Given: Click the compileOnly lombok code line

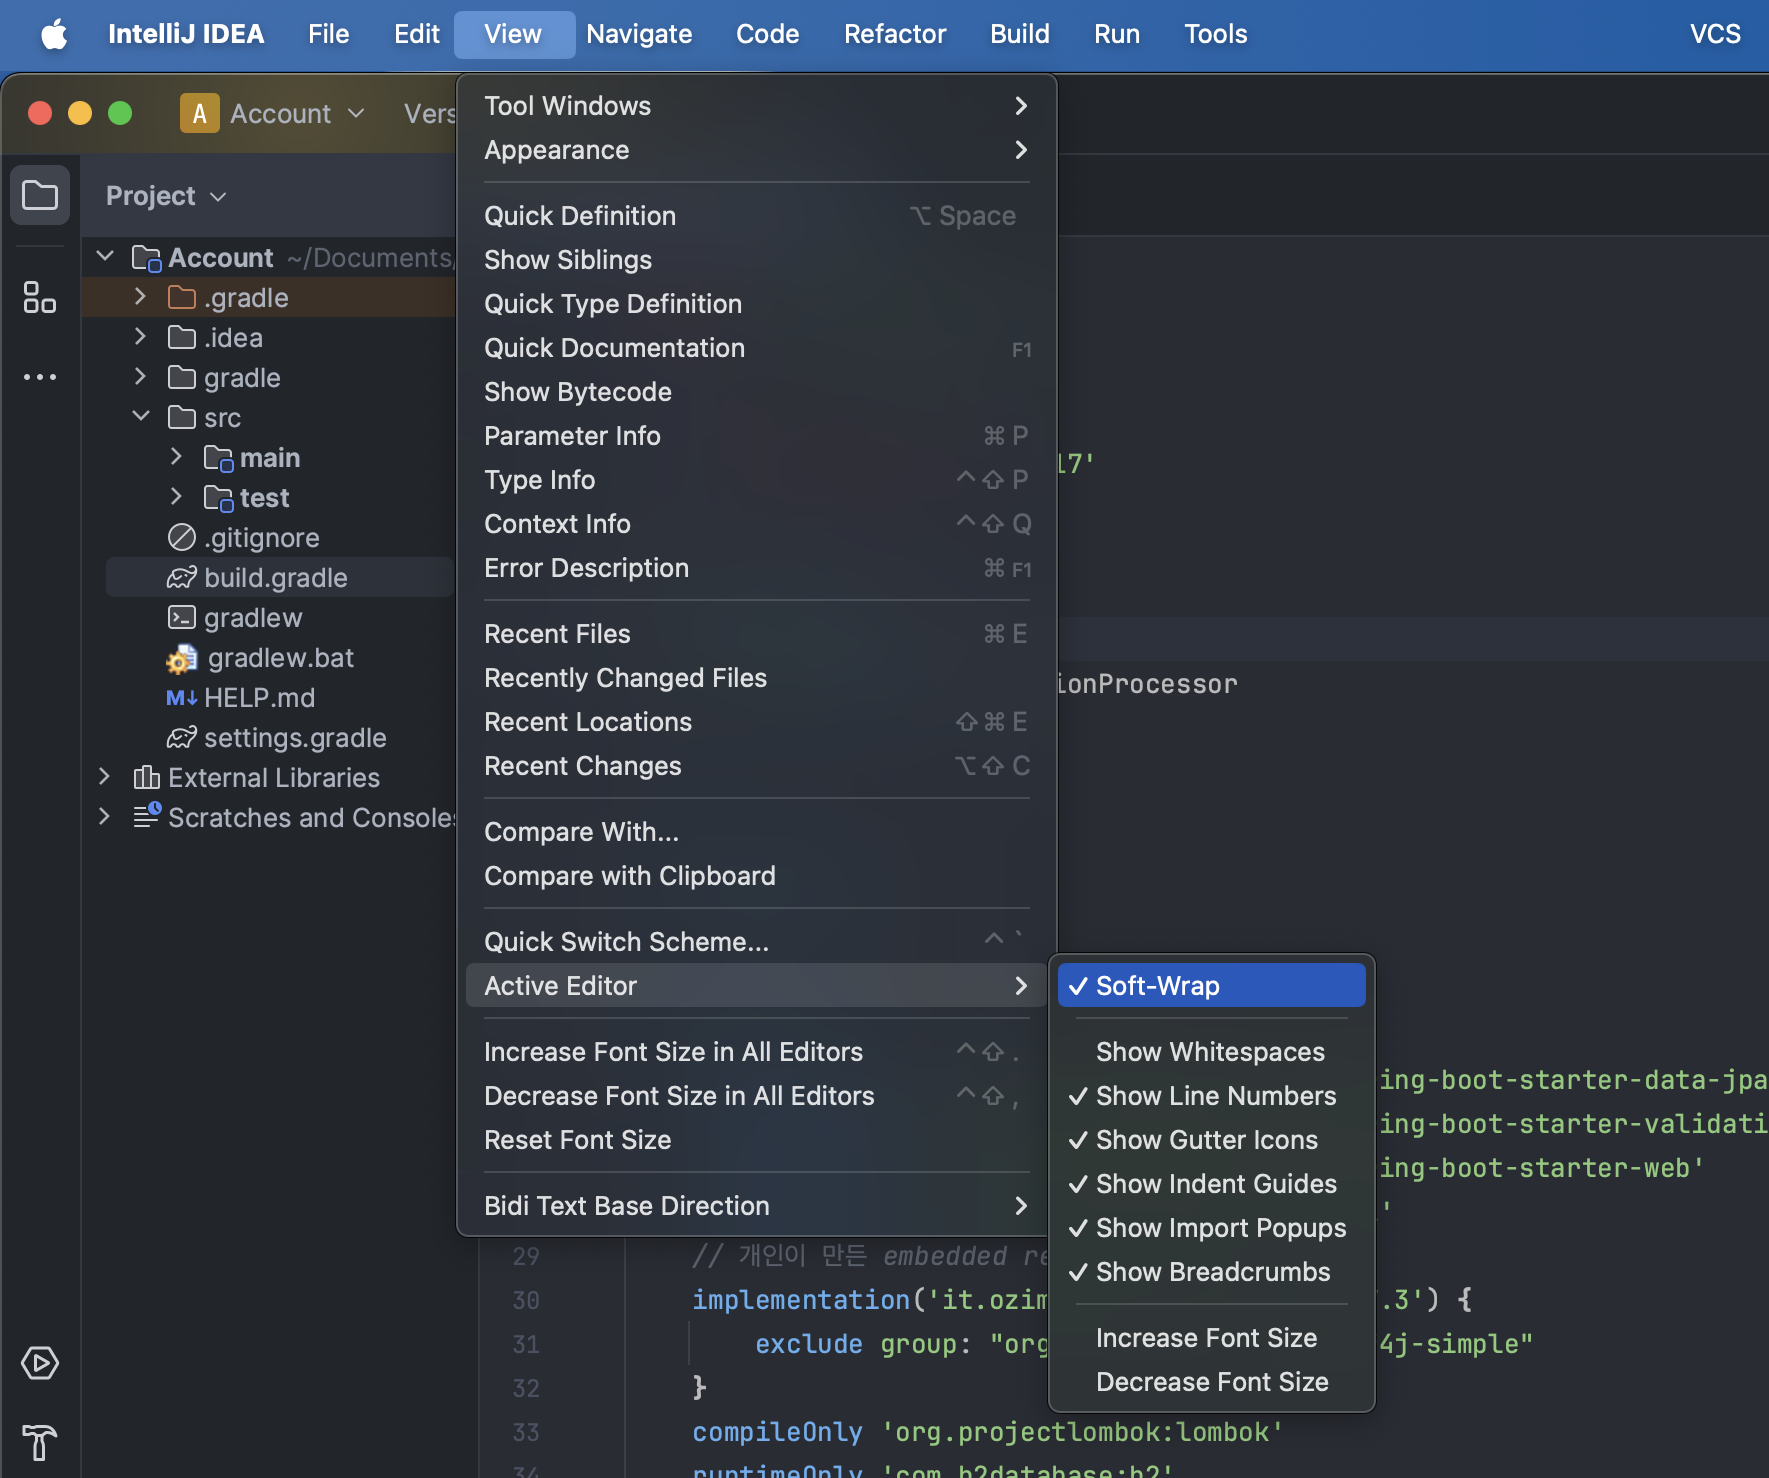Looking at the screenshot, I should [x=987, y=1432].
